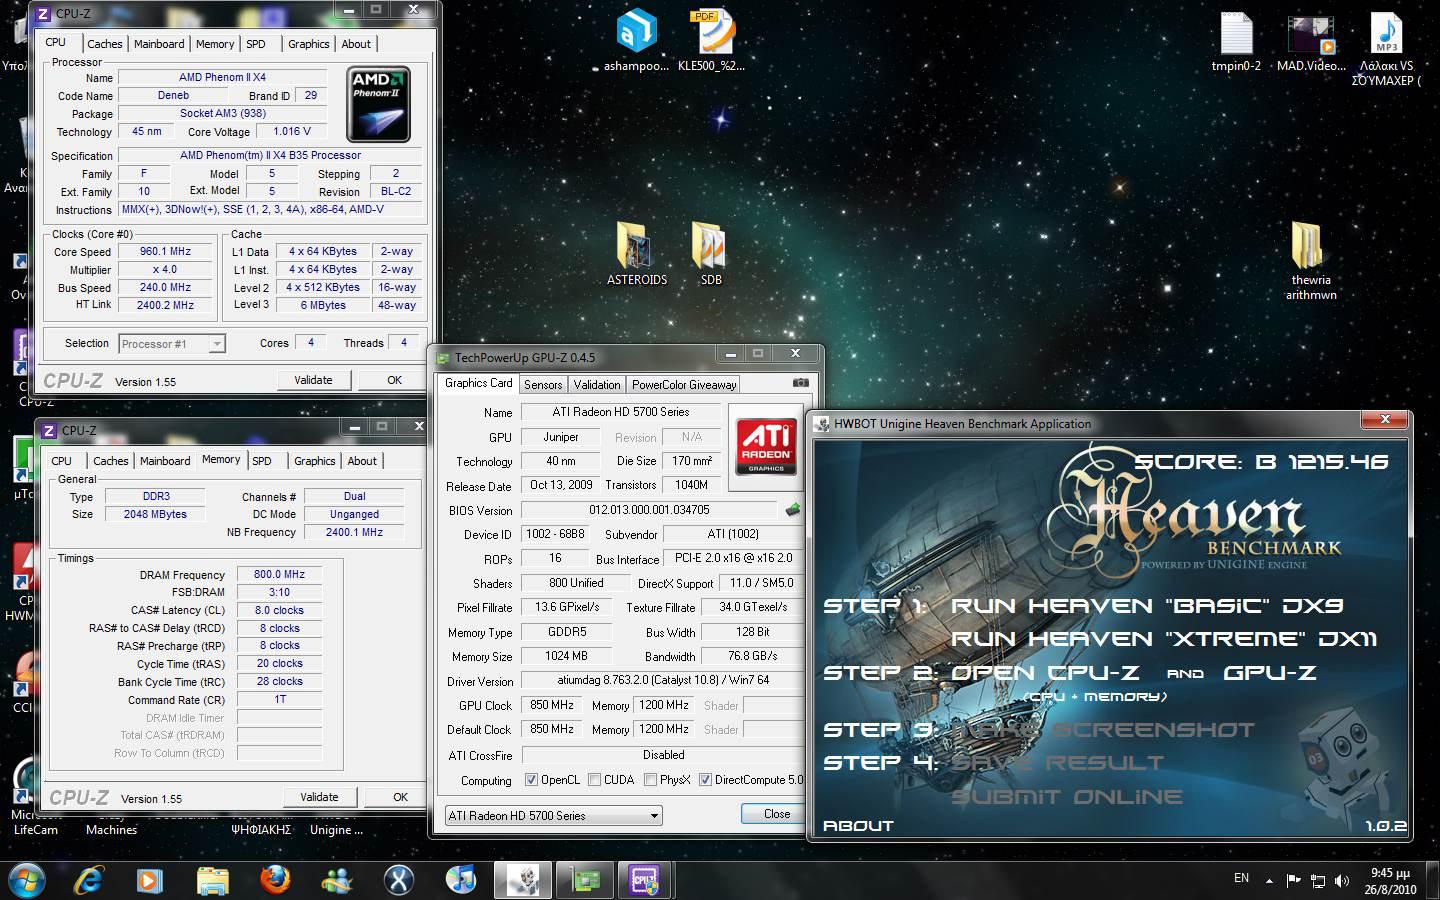
Task: Click the Specification field in CPU-Z
Action: point(270,156)
